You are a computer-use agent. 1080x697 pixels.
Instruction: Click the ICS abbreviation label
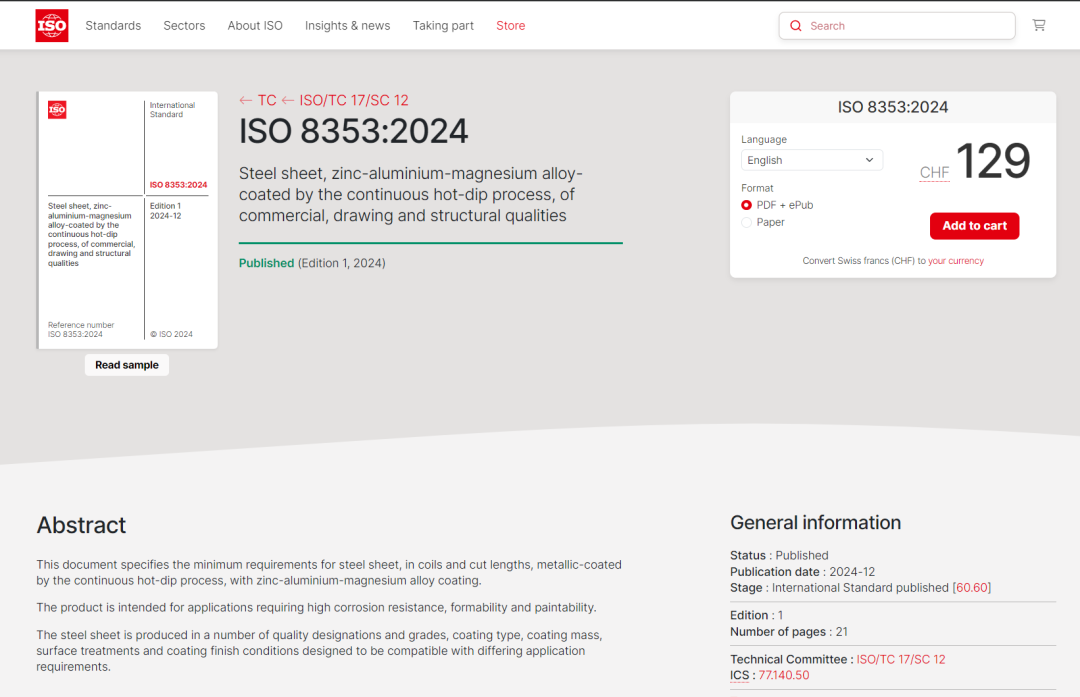pos(739,676)
